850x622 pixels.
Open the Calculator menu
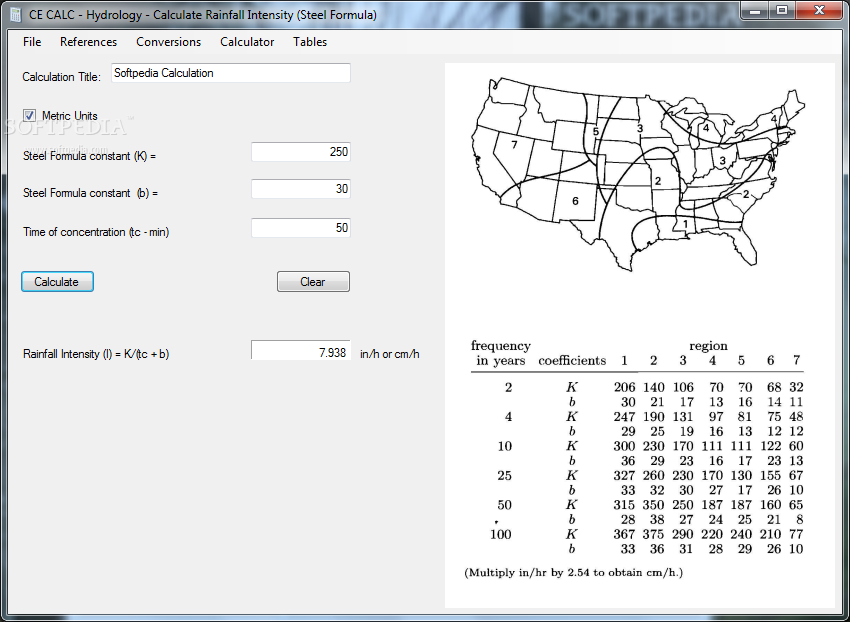coord(247,42)
